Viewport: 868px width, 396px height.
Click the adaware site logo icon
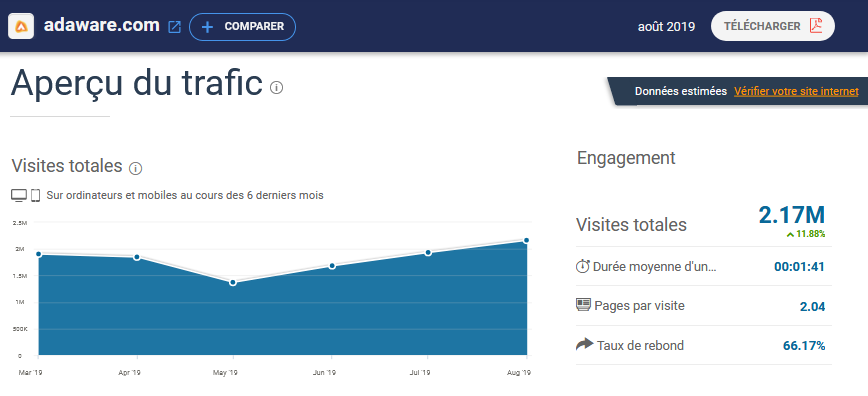pyautogui.click(x=21, y=26)
